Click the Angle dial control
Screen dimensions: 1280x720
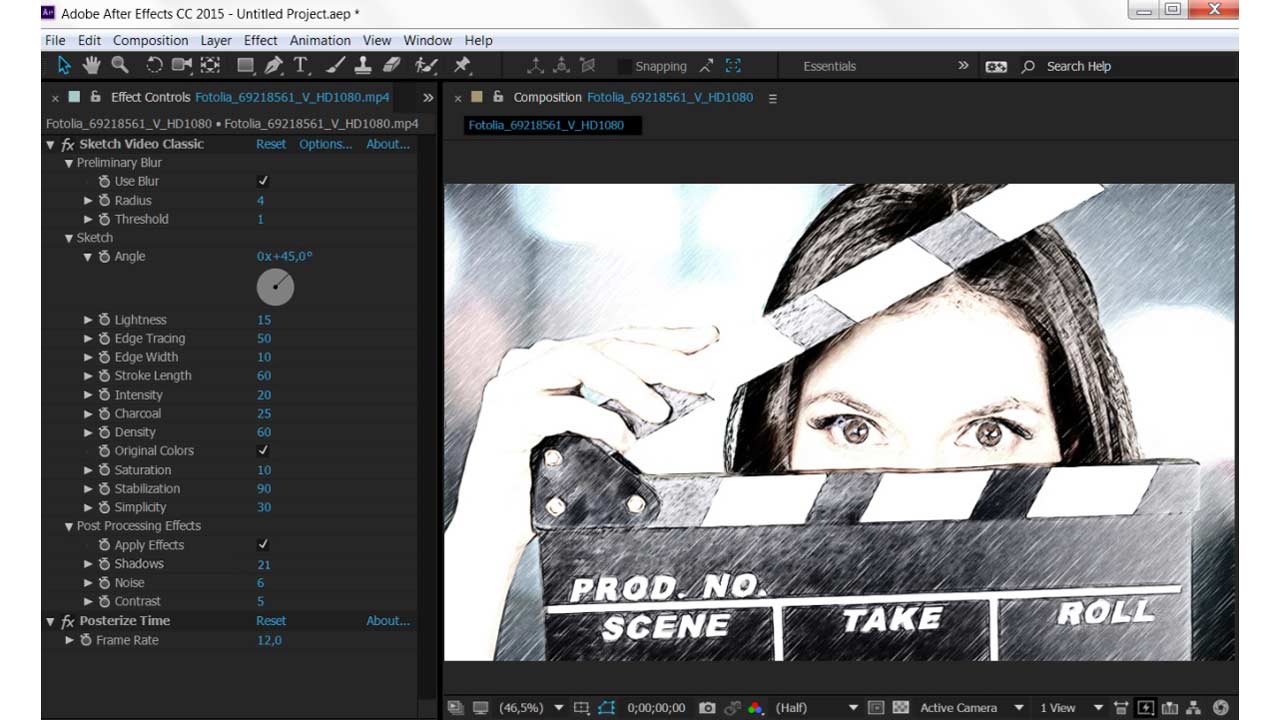[275, 288]
